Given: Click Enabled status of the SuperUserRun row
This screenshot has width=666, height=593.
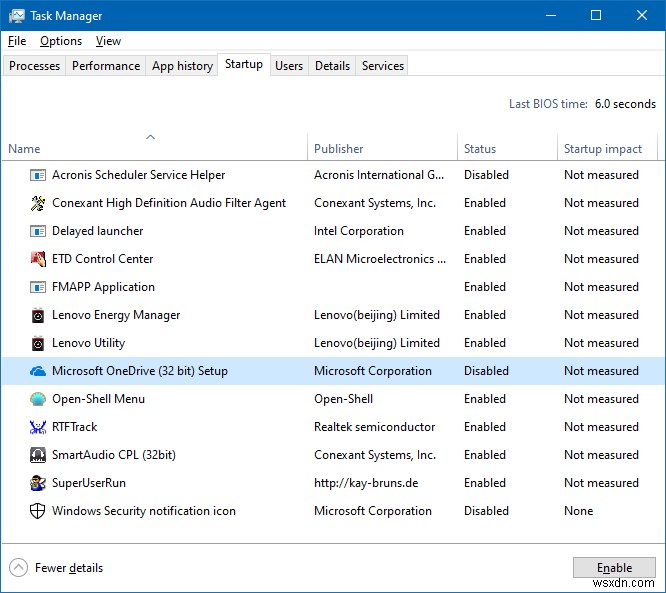Looking at the screenshot, I should click(x=485, y=483).
